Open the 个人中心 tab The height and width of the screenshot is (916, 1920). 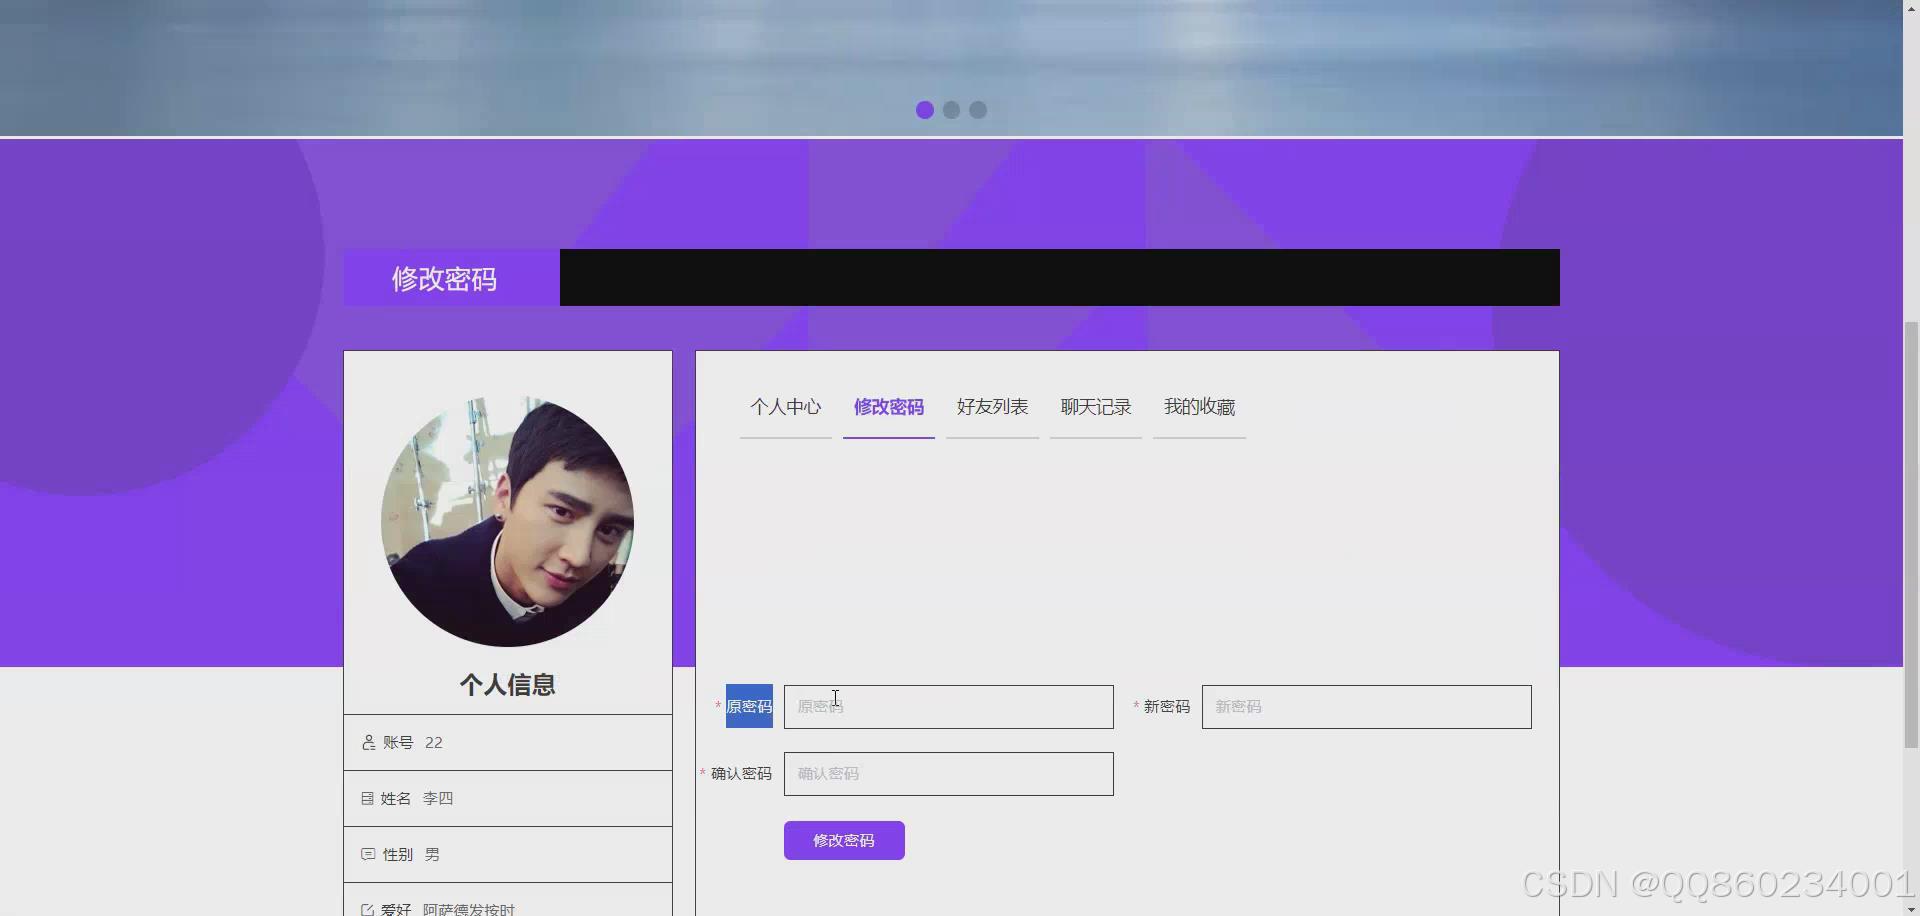785,407
